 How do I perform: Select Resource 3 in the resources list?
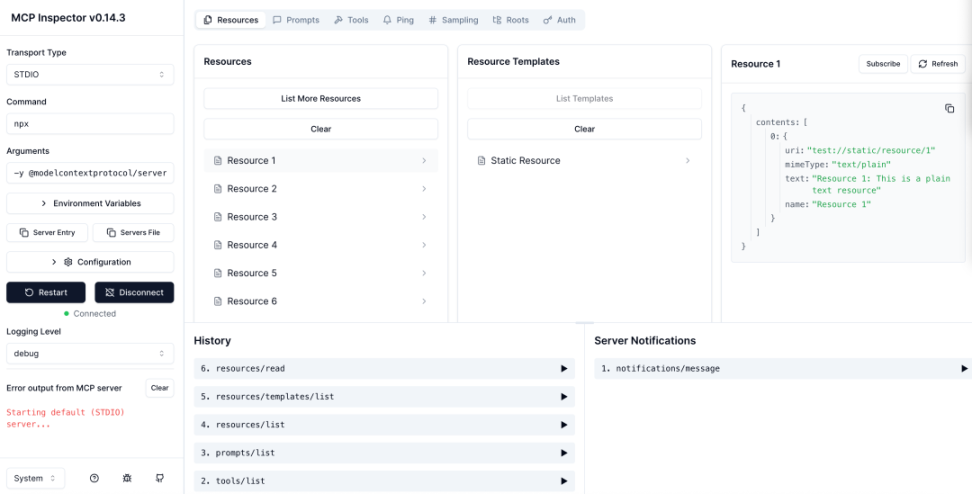pos(320,217)
